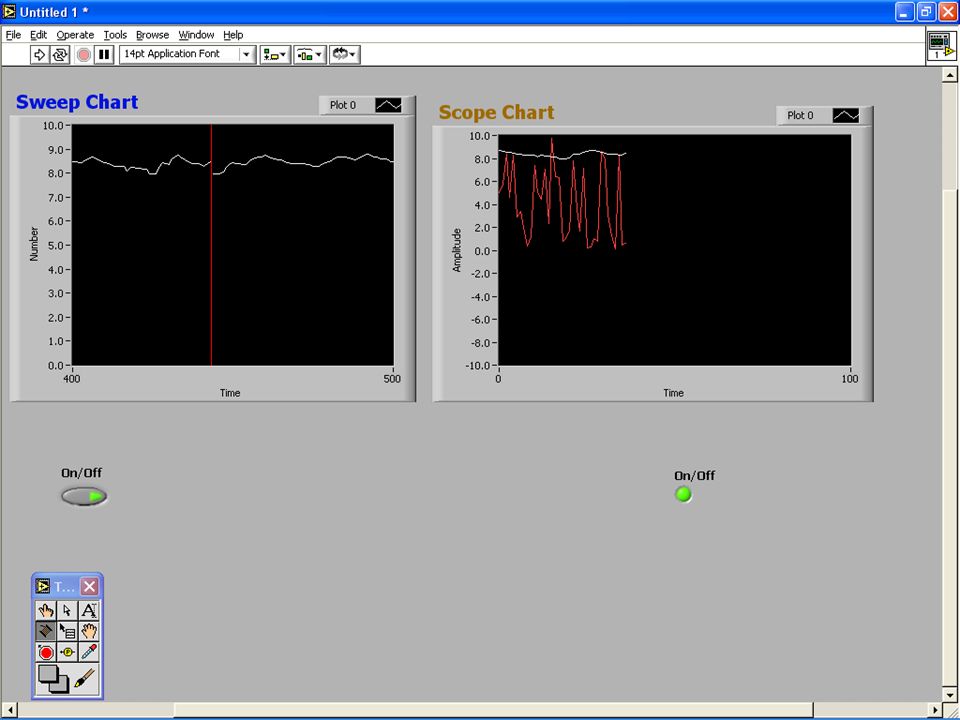Click the right arrow of horizontal scrollbar

(x=934, y=710)
